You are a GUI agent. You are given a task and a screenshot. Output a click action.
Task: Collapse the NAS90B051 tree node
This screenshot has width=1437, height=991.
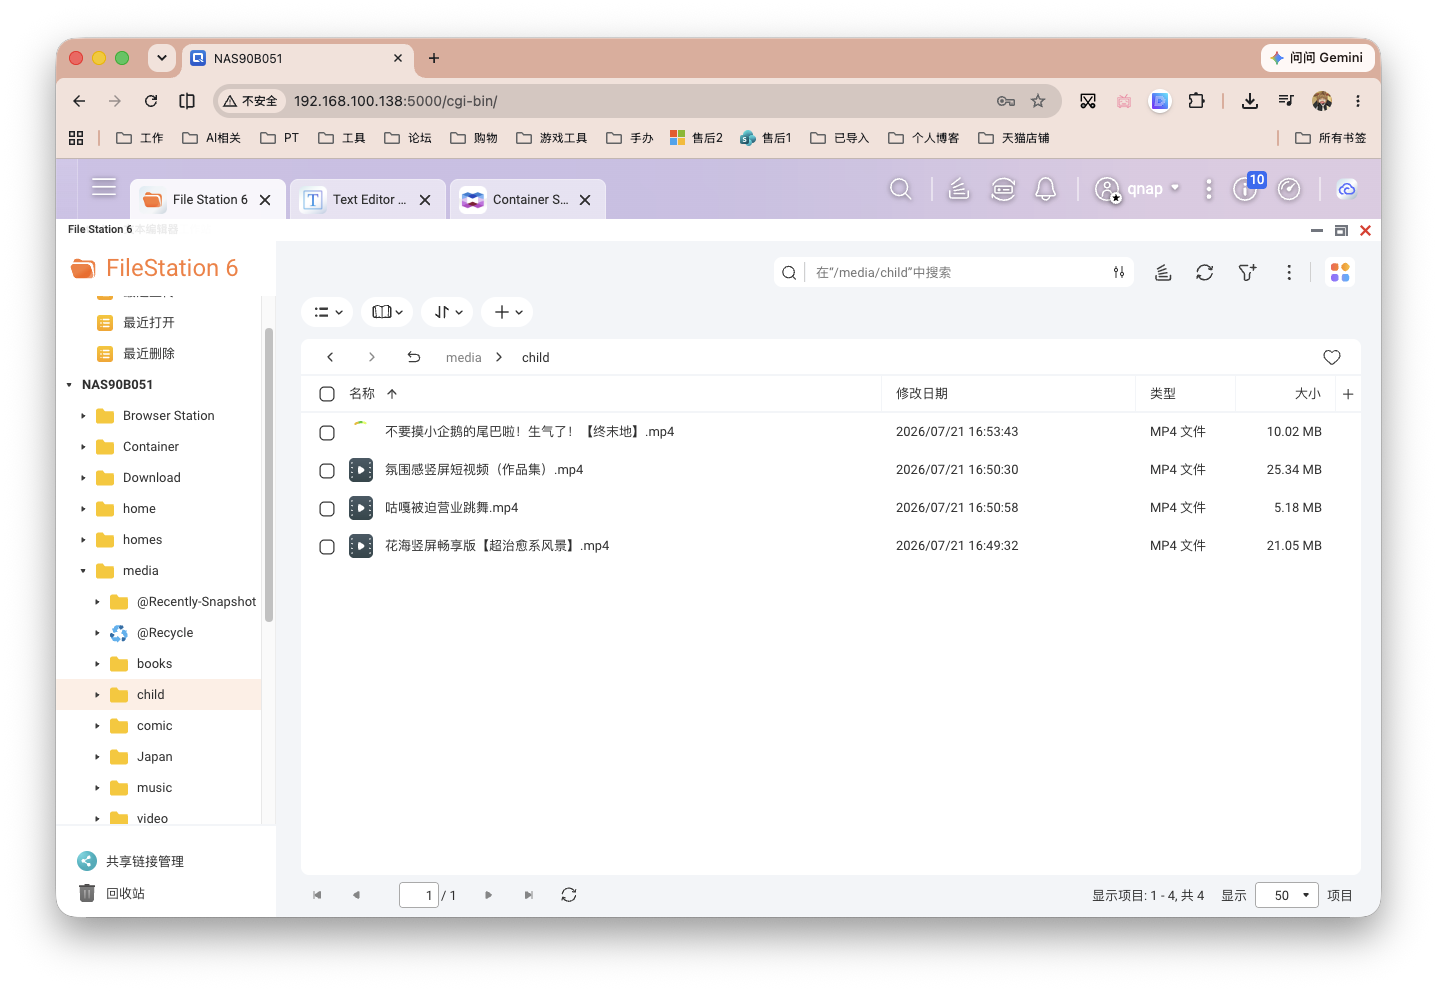[x=69, y=385]
